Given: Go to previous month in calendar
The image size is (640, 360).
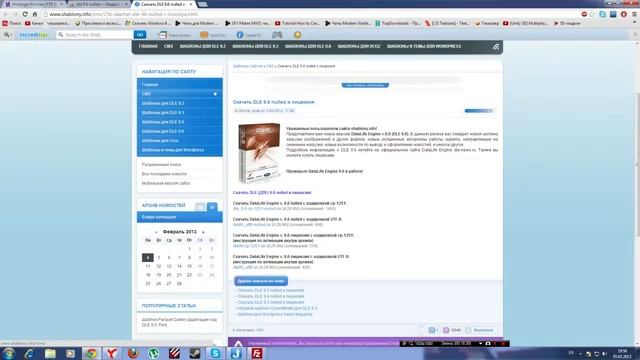Looking at the screenshot, I should click(156, 232).
